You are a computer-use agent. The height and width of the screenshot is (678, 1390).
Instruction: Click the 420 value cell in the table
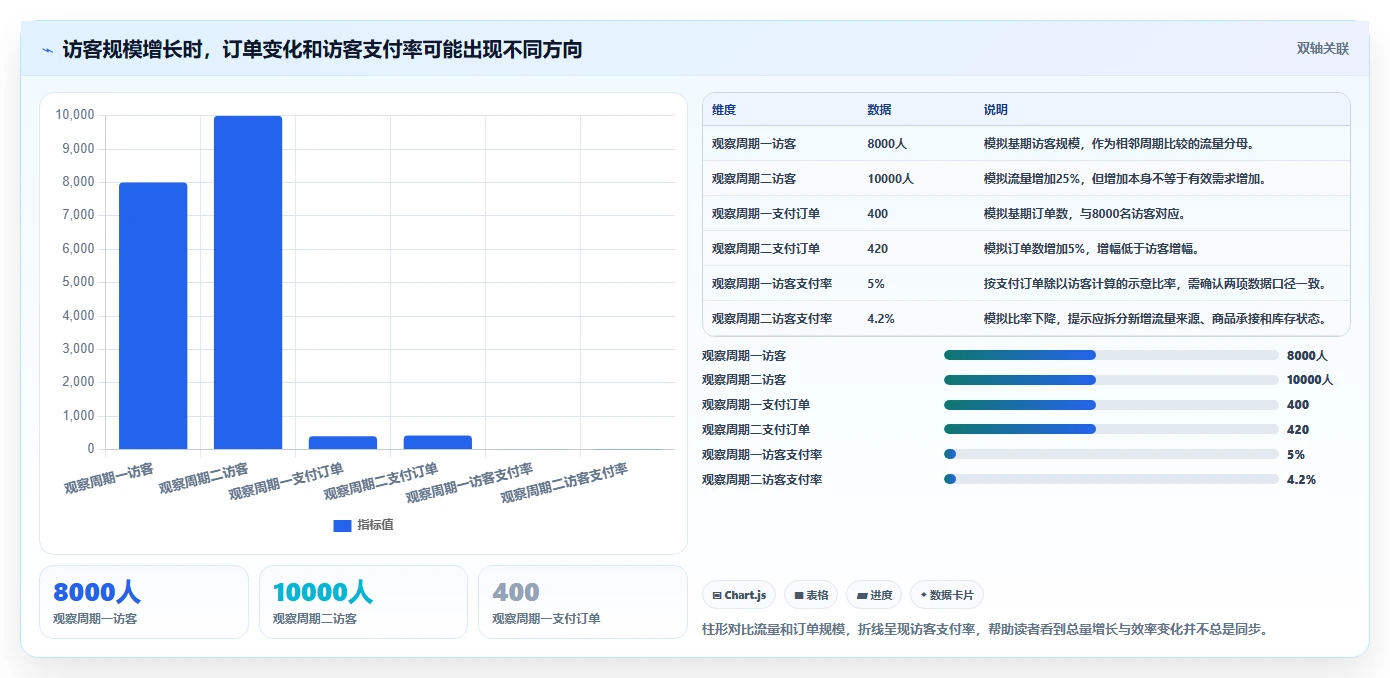pos(877,249)
